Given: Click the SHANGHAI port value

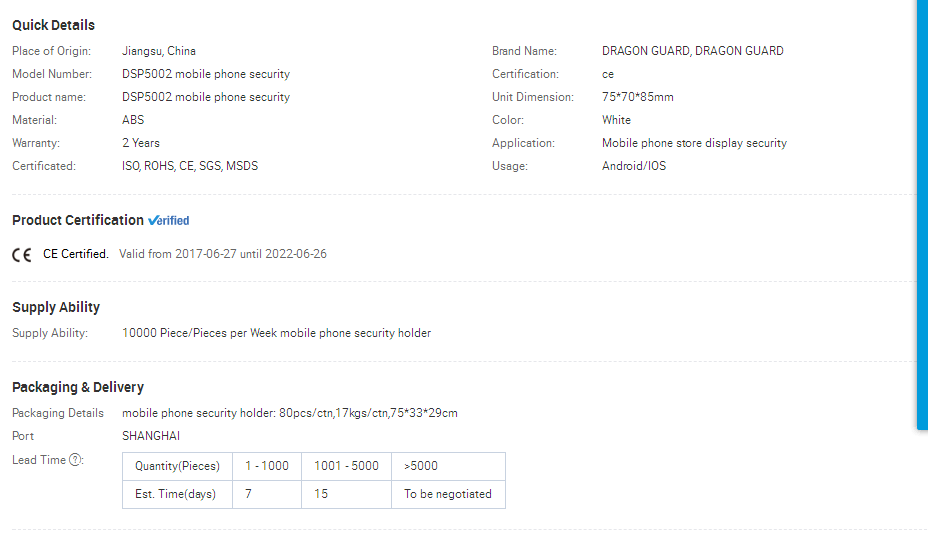Looking at the screenshot, I should (151, 436).
